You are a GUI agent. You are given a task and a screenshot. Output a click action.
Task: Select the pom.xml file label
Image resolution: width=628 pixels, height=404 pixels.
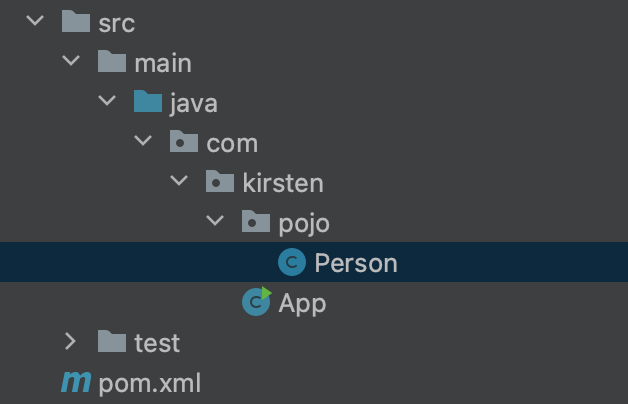pyautogui.click(x=150, y=384)
